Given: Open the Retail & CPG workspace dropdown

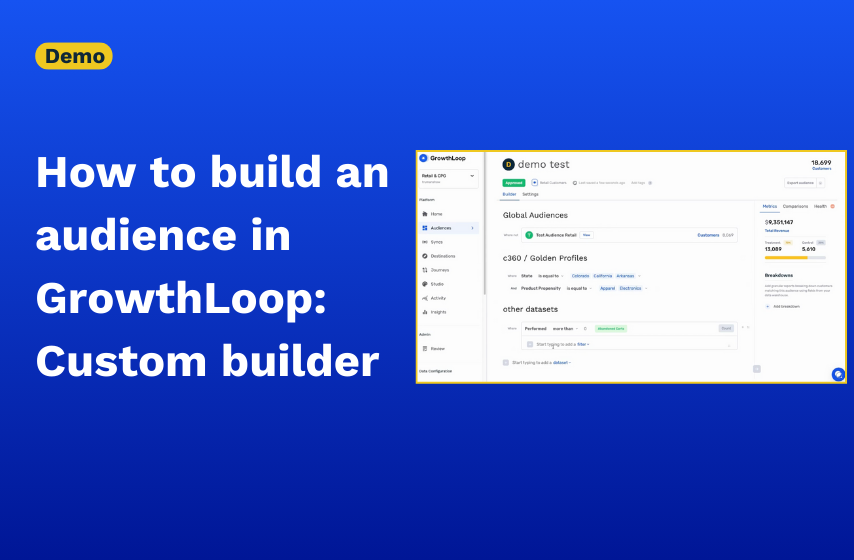Looking at the screenshot, I should click(448, 179).
